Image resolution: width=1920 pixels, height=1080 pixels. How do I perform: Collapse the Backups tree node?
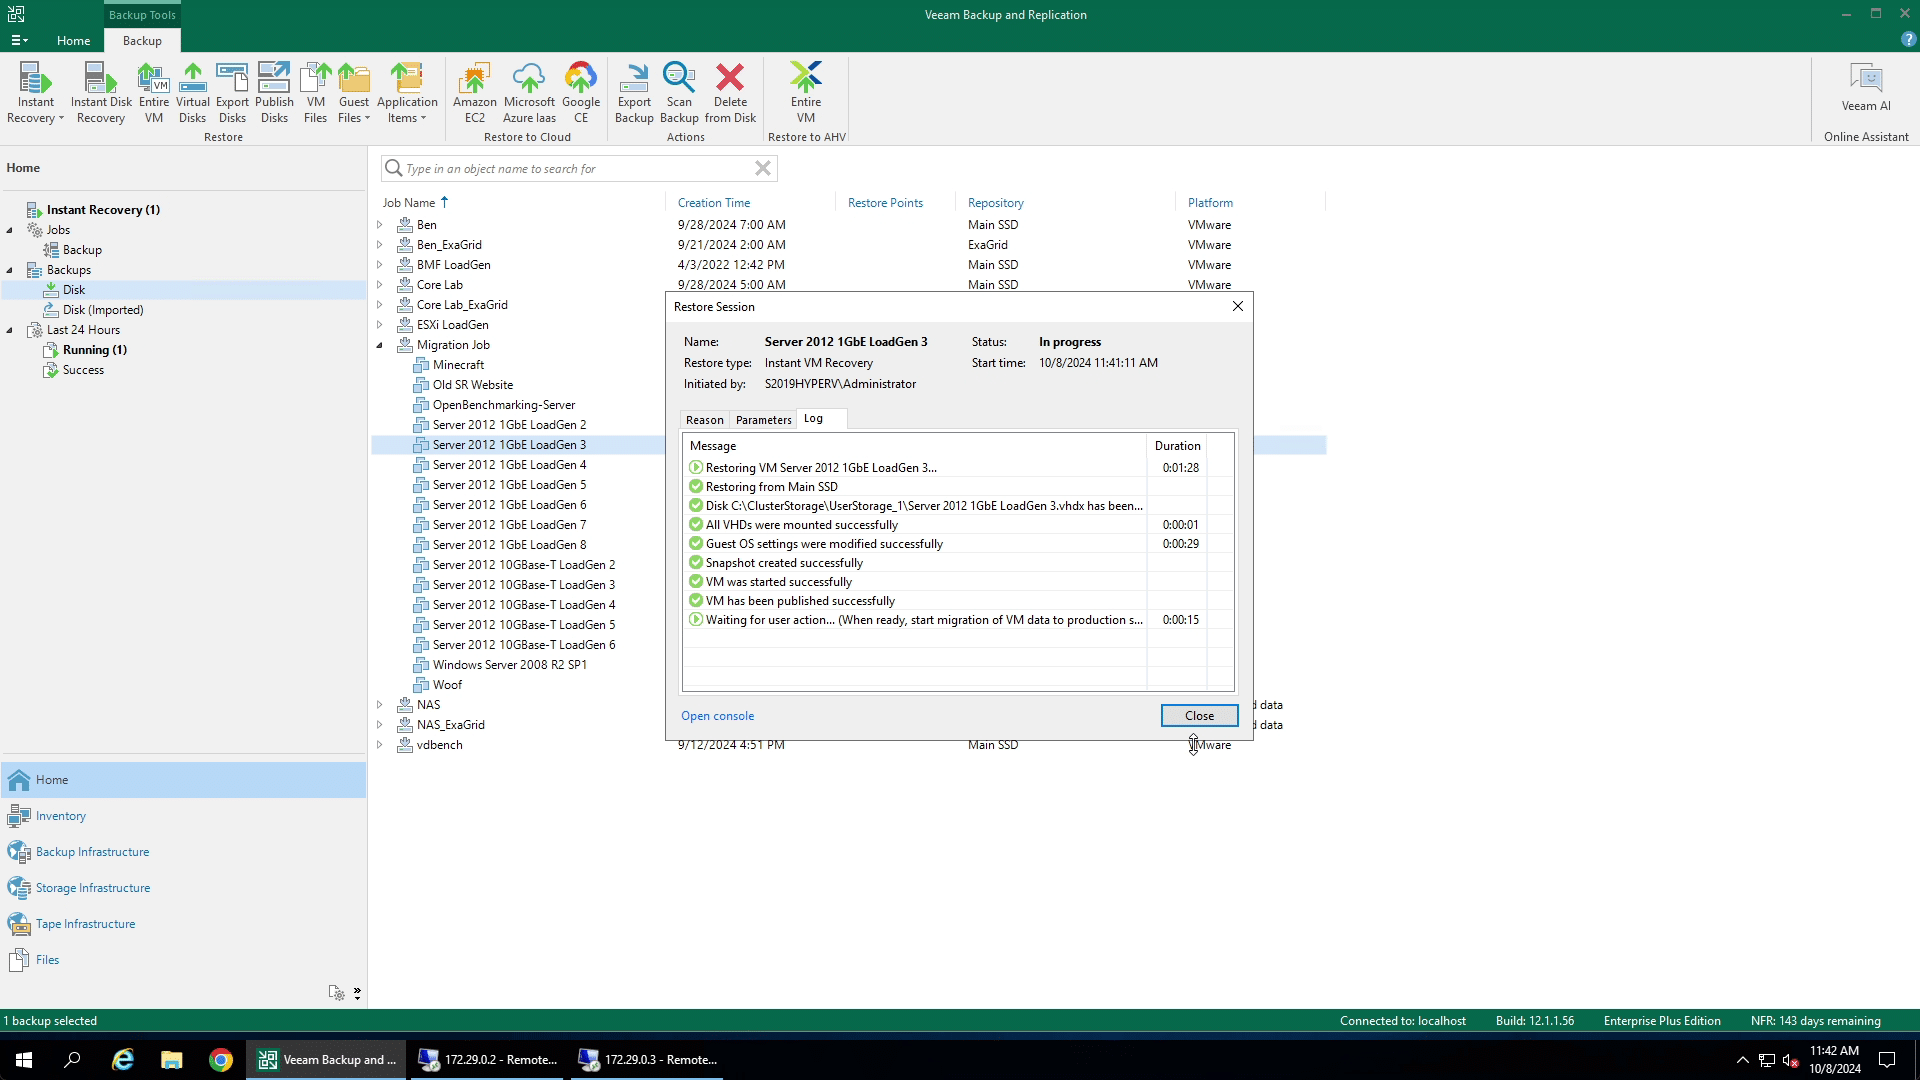click(10, 270)
